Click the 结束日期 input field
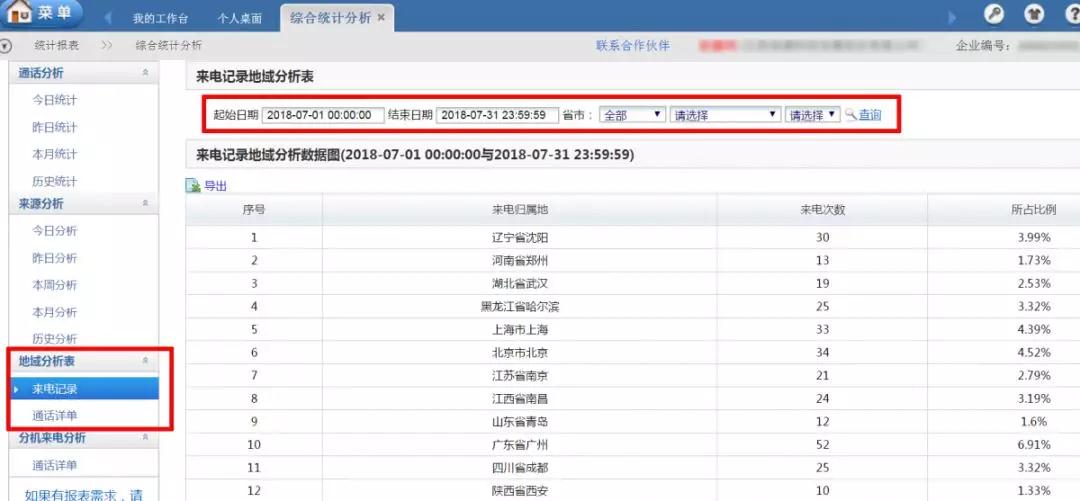This screenshot has width=1080, height=501. (497, 115)
